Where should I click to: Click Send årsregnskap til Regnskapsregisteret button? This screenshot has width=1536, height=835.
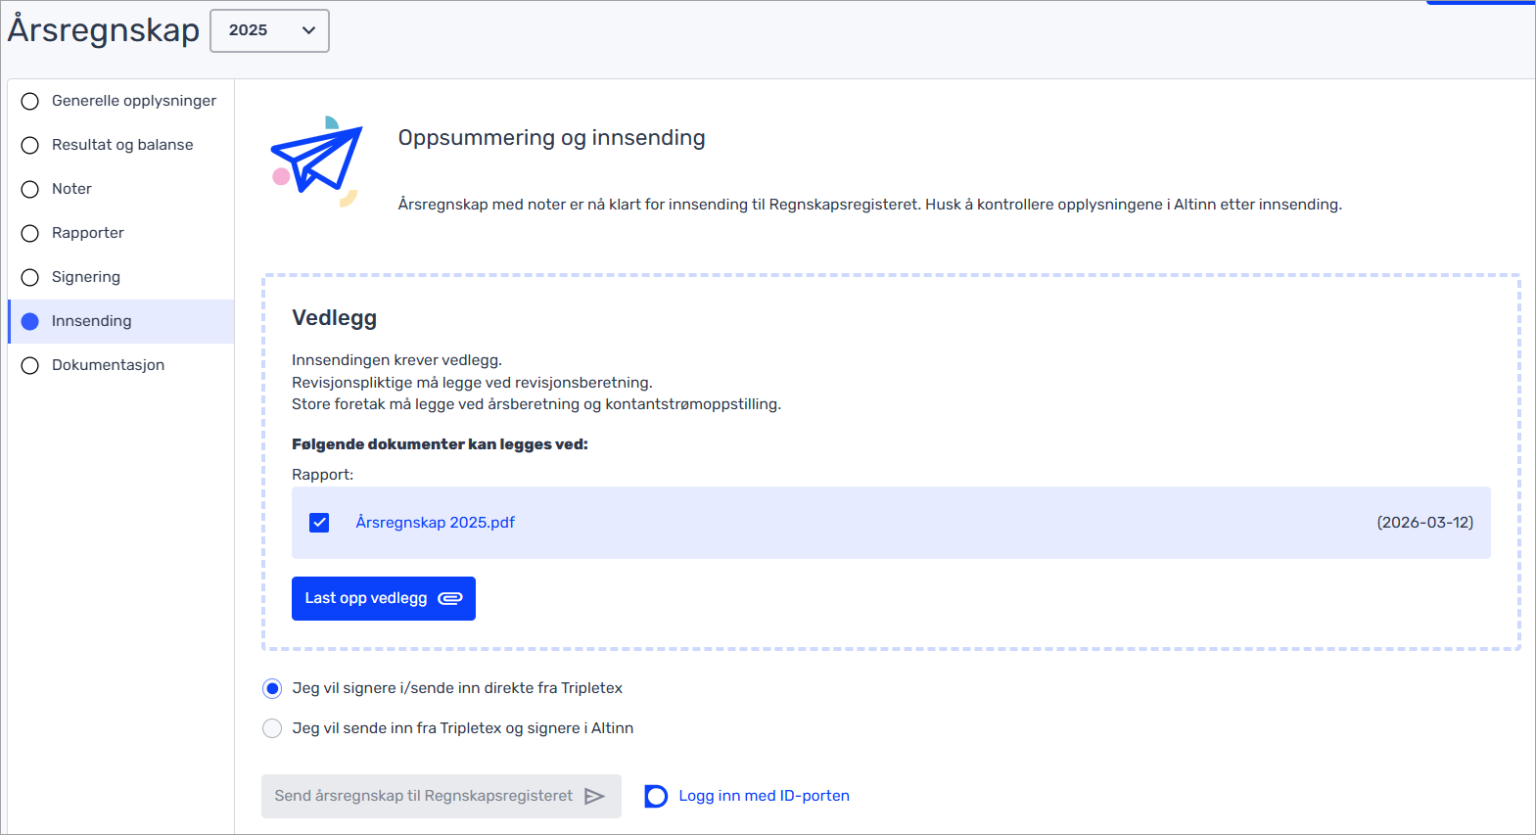click(x=424, y=796)
